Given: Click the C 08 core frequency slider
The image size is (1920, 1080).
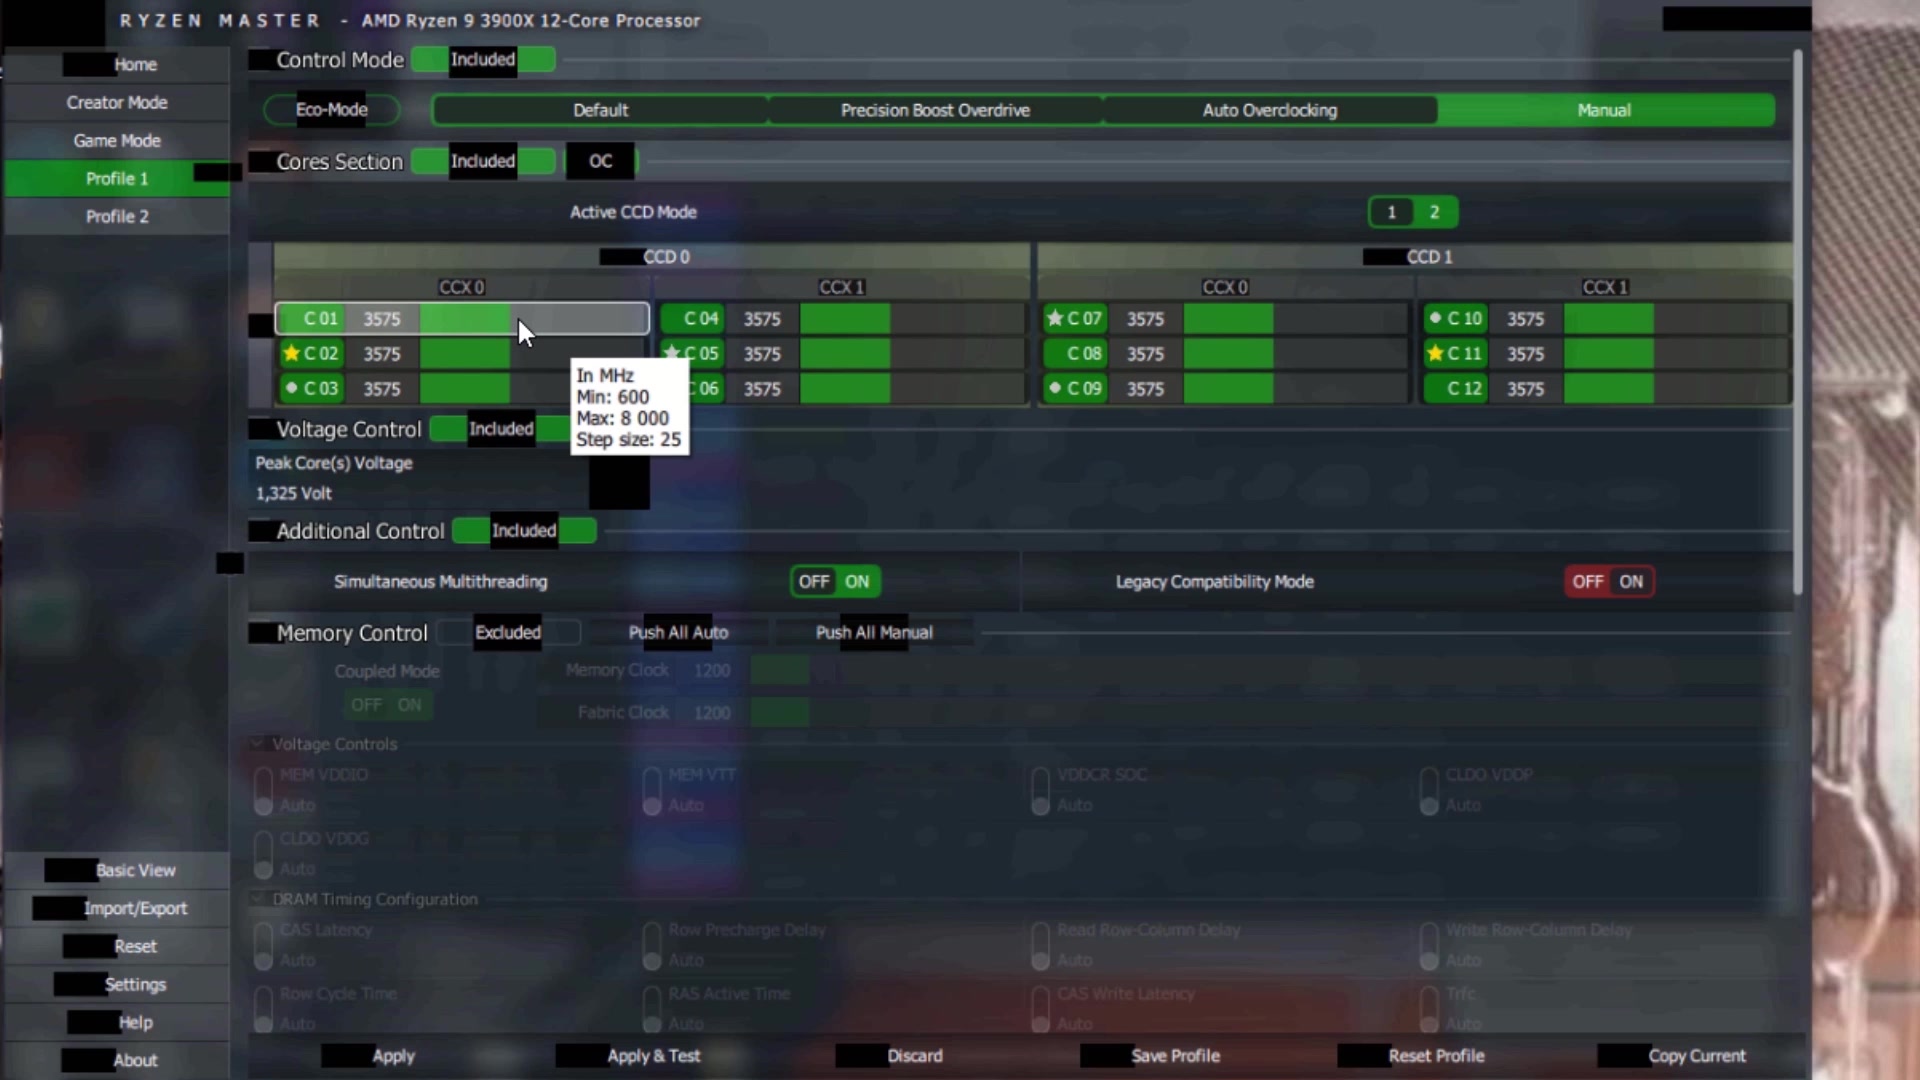Looking at the screenshot, I should tap(1295, 354).
